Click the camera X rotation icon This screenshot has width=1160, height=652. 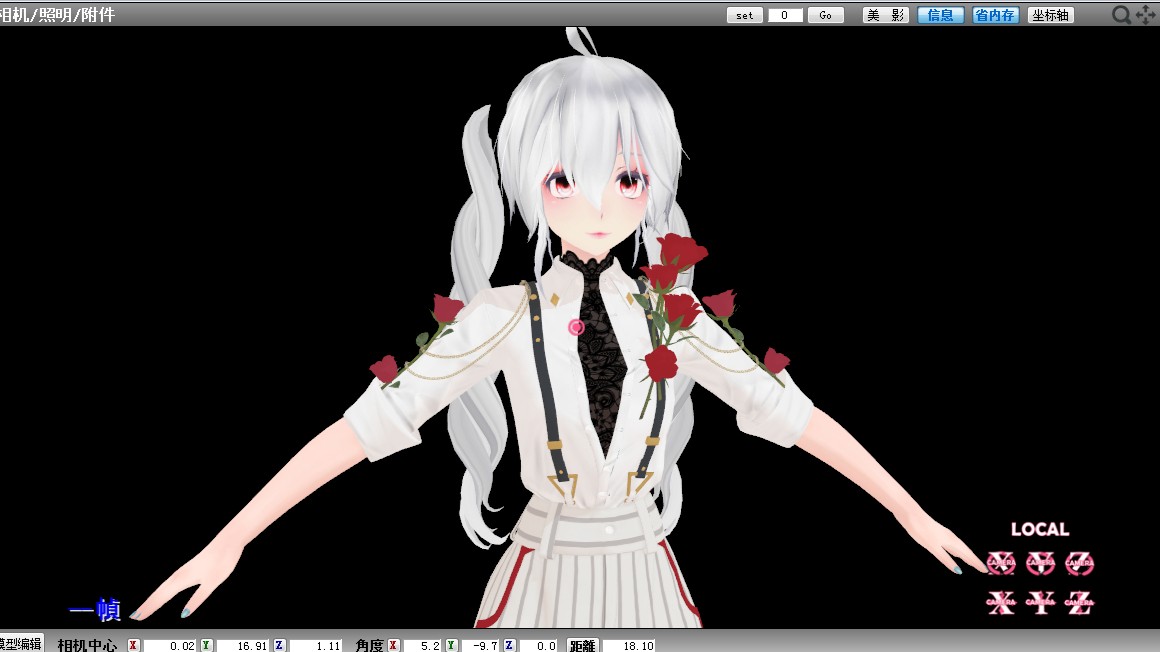[x=1001, y=563]
